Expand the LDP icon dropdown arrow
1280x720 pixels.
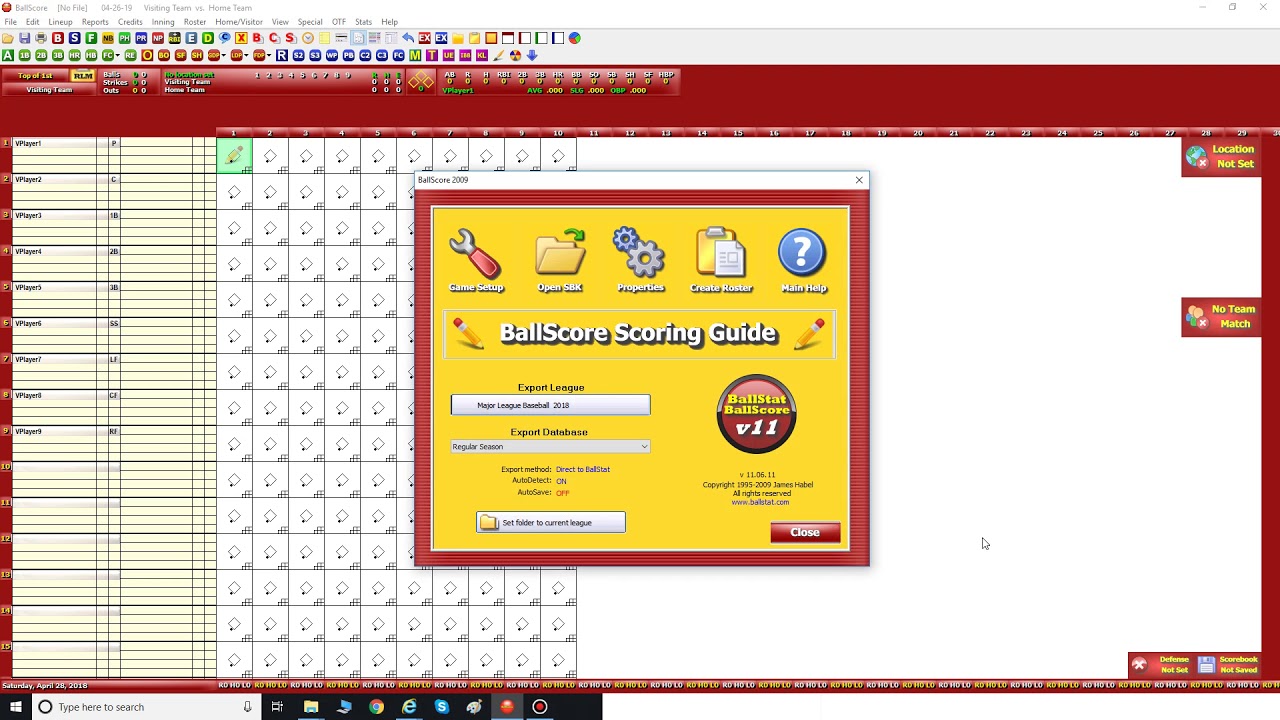[x=246, y=55]
